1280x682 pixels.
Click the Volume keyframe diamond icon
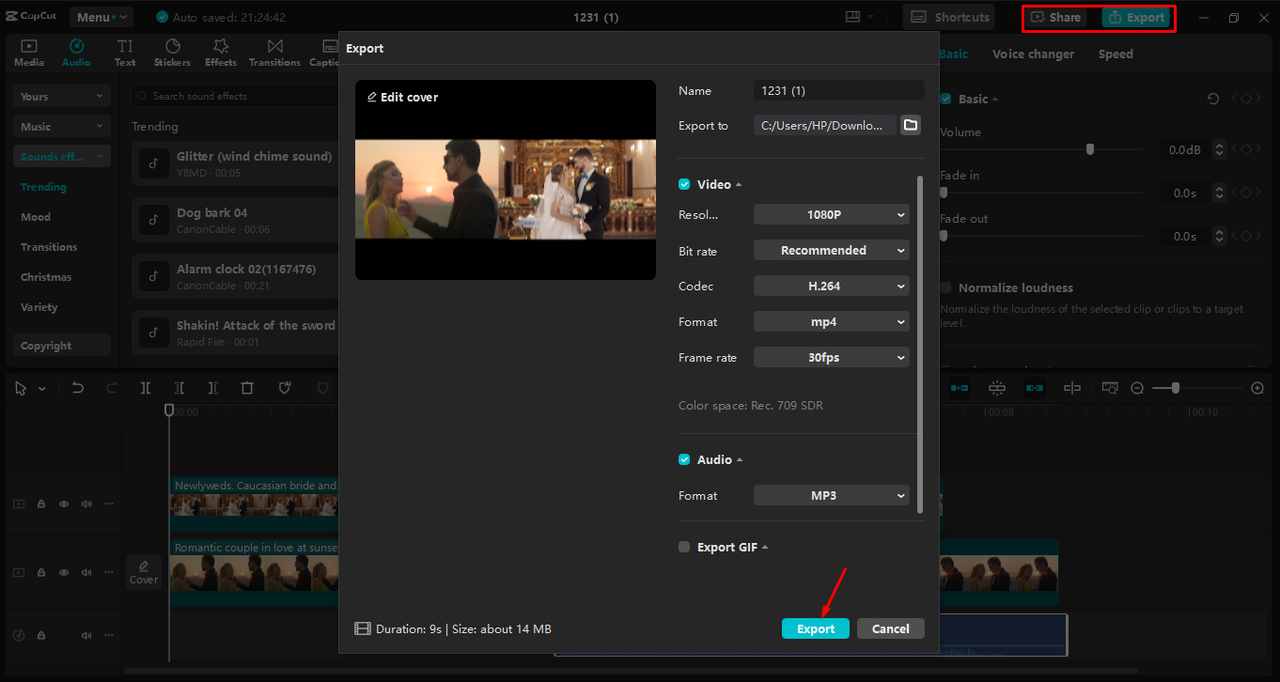point(1246,149)
